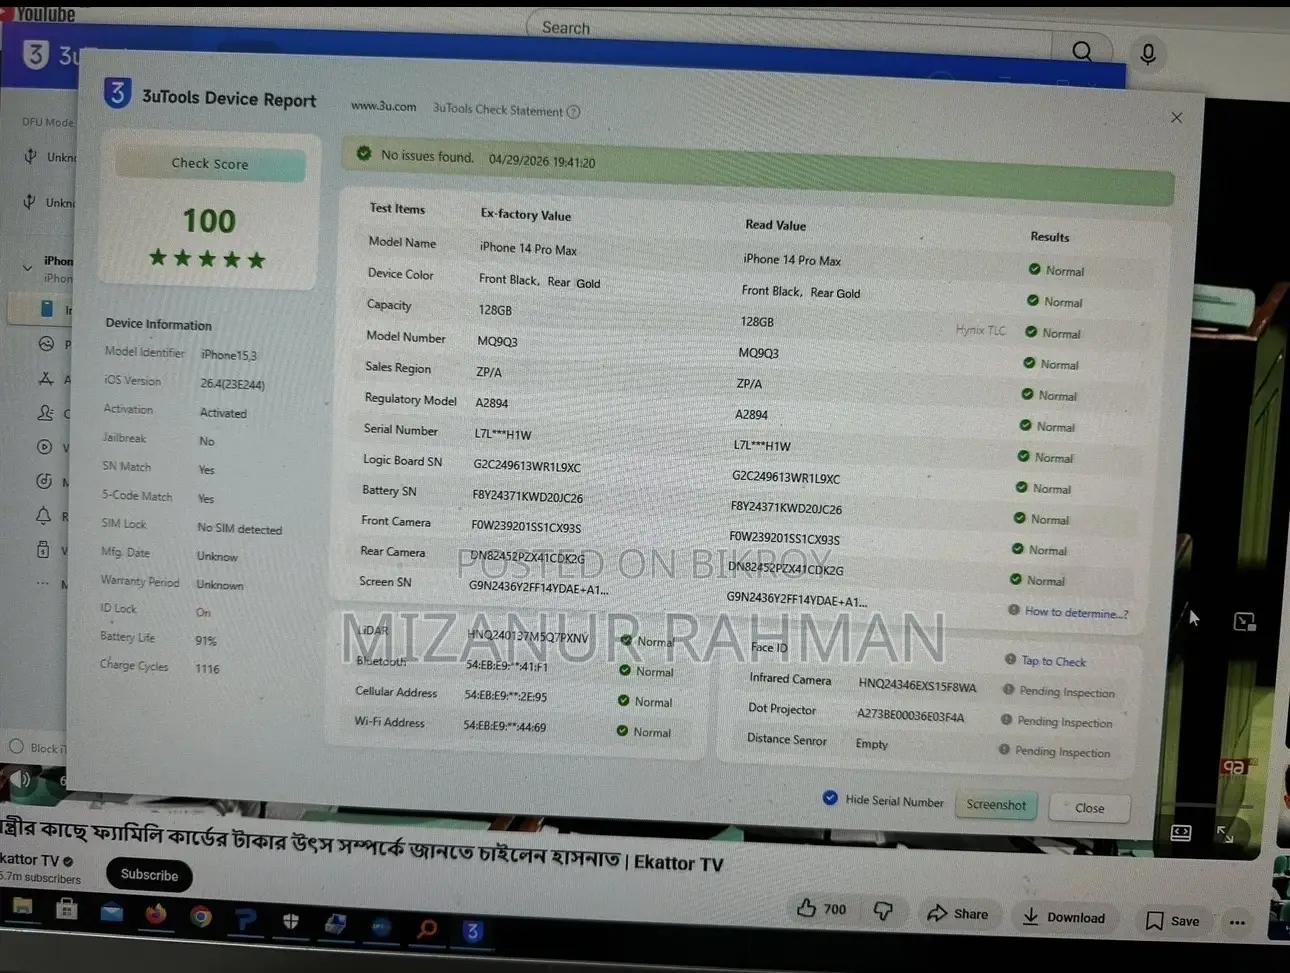Switch to 3uTools via its taskbar icon

click(473, 931)
